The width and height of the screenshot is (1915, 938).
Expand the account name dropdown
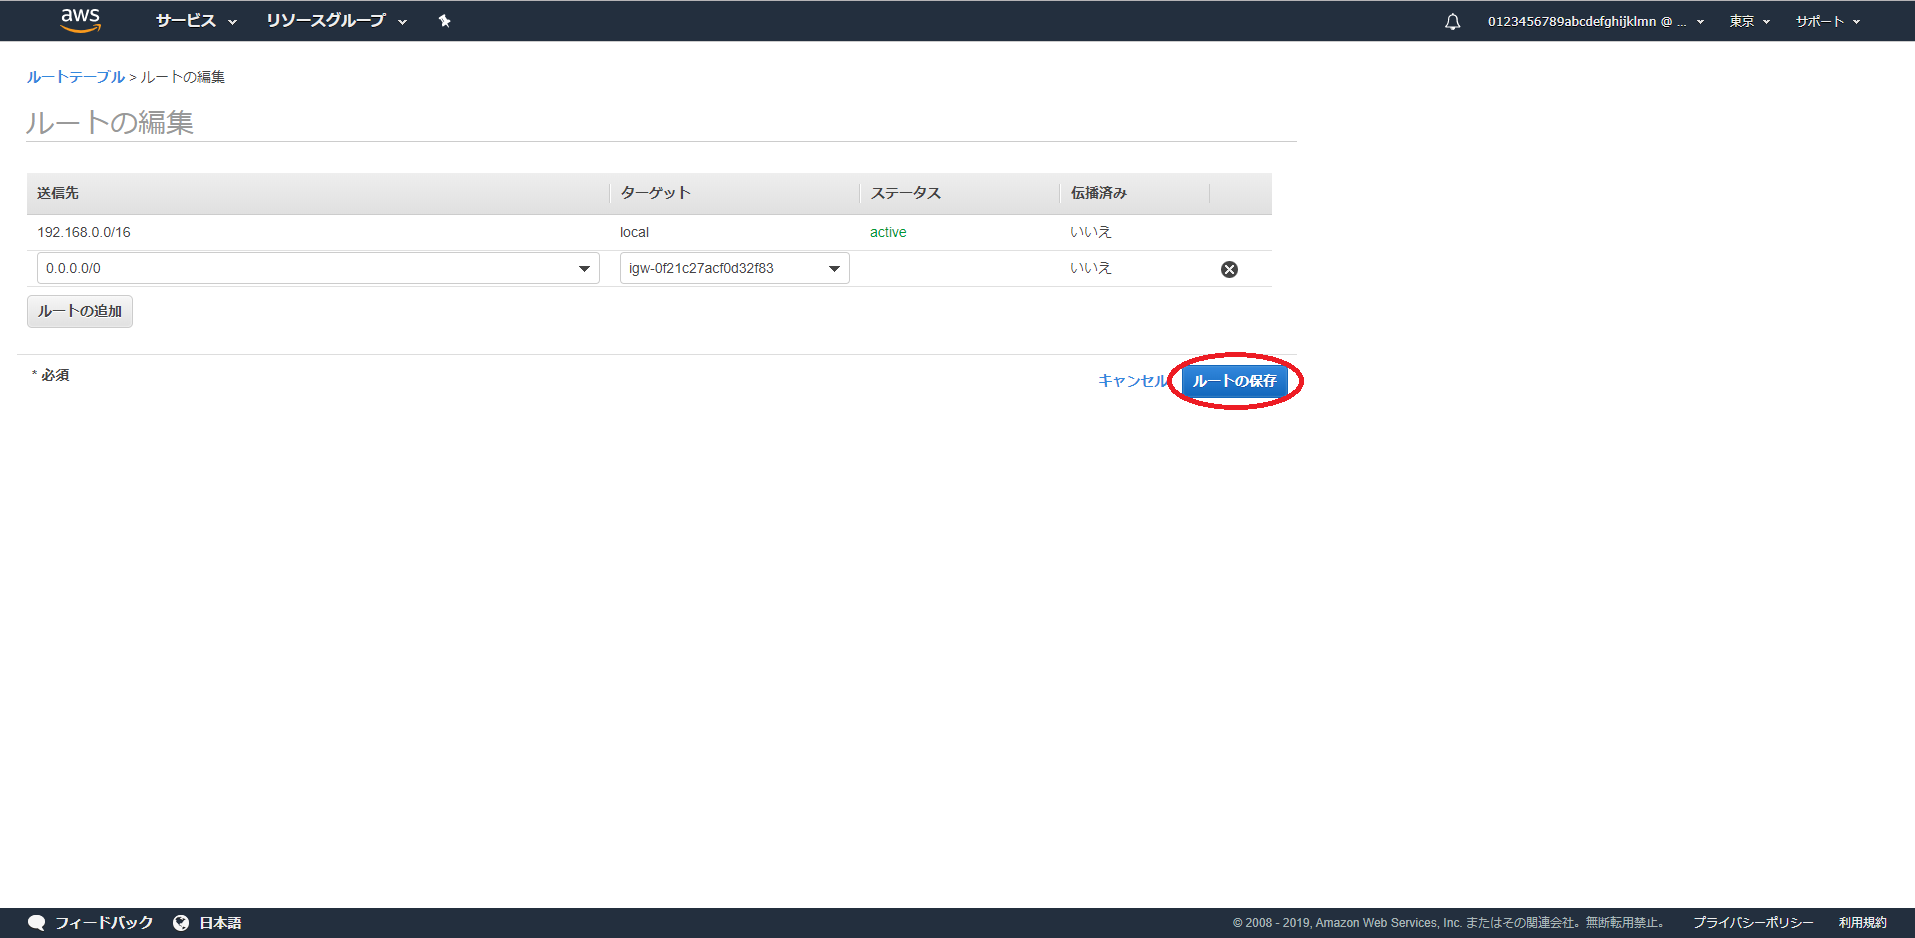[1595, 21]
